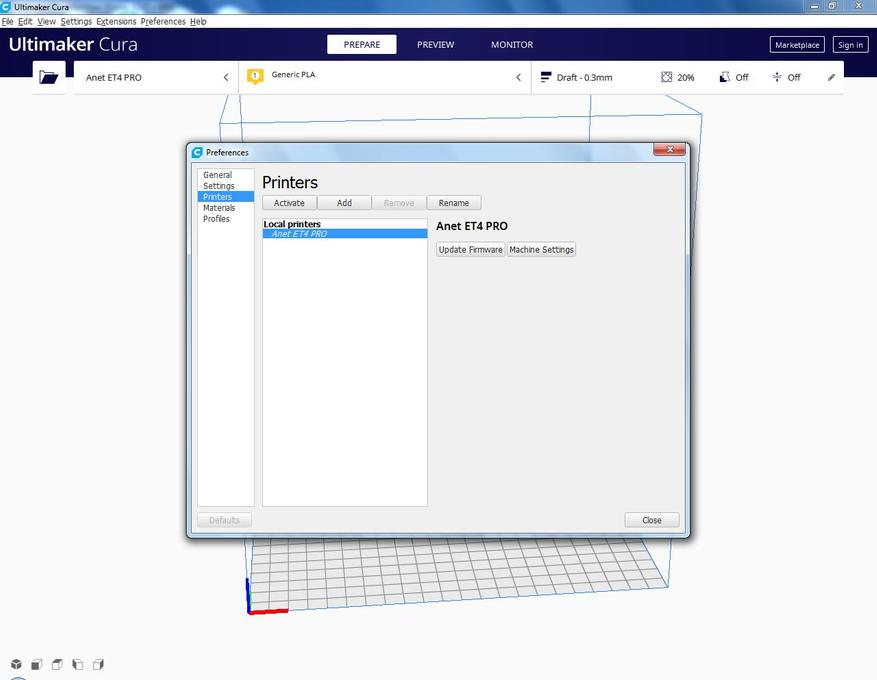Click the Generic PLA material icon

[255, 76]
